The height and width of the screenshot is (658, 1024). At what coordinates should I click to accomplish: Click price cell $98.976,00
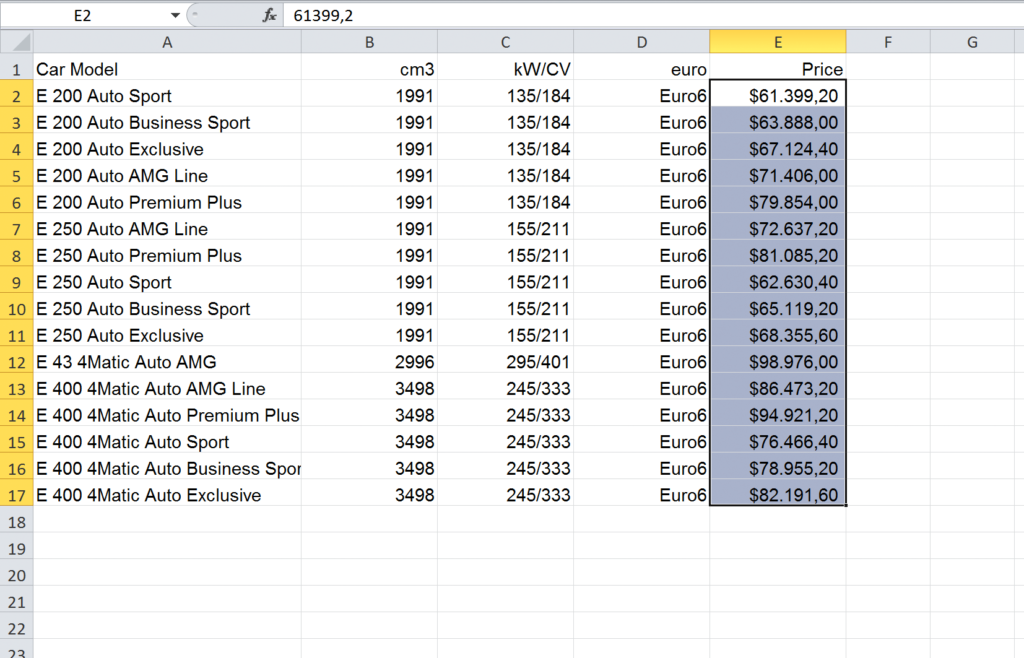pyautogui.click(x=778, y=362)
